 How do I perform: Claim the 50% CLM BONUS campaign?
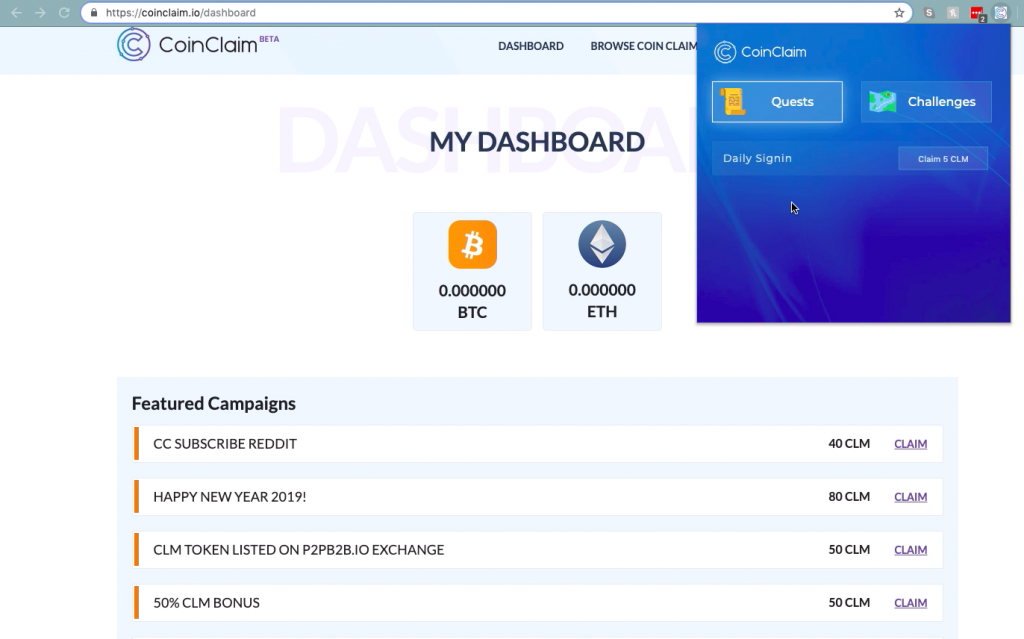point(910,602)
